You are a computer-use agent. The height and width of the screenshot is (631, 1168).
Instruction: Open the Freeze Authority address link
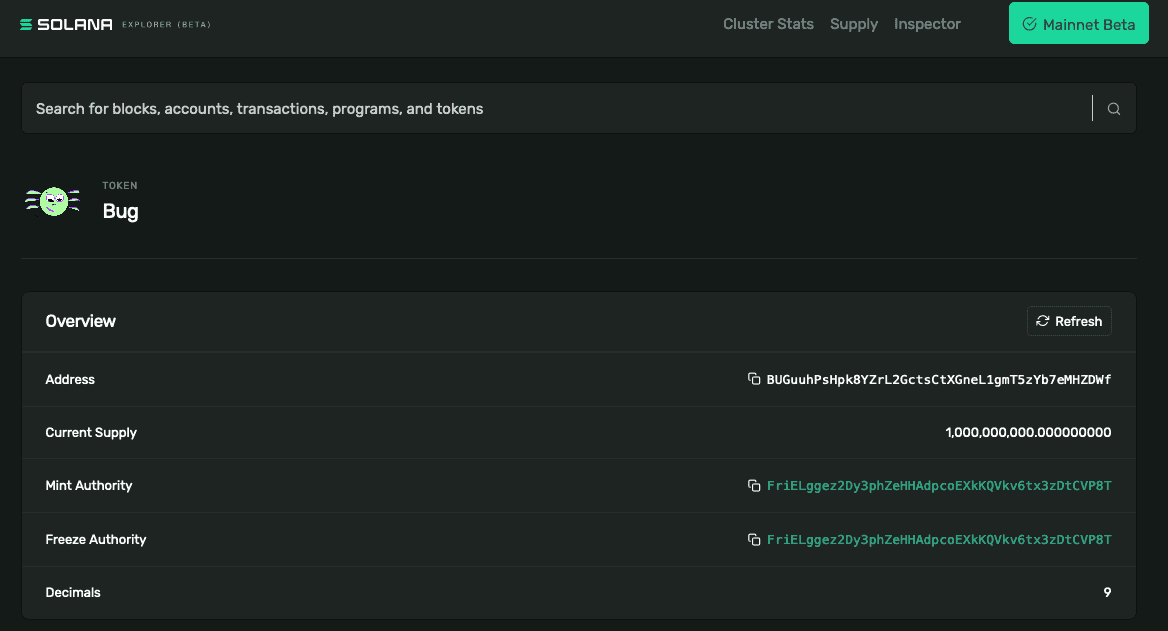(938, 540)
